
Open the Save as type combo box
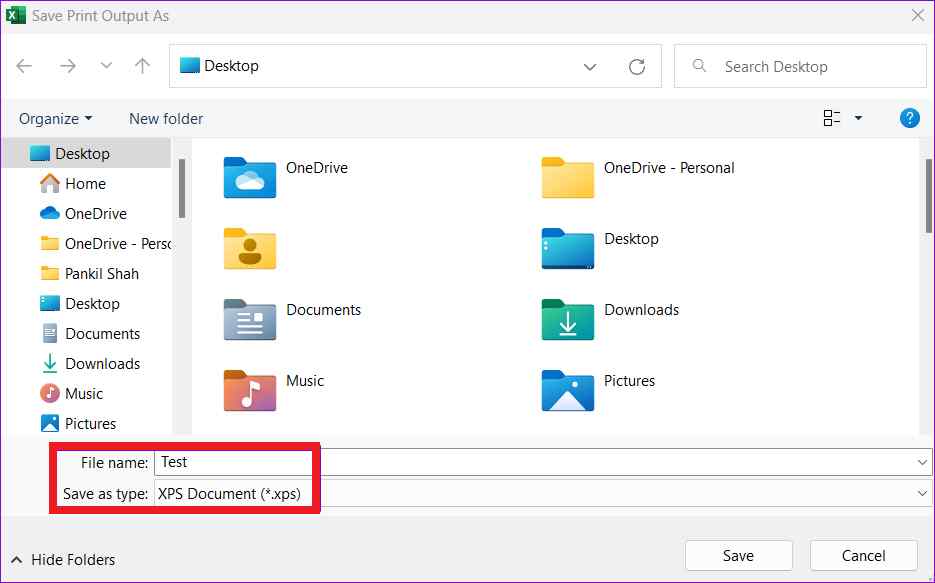tap(543, 494)
